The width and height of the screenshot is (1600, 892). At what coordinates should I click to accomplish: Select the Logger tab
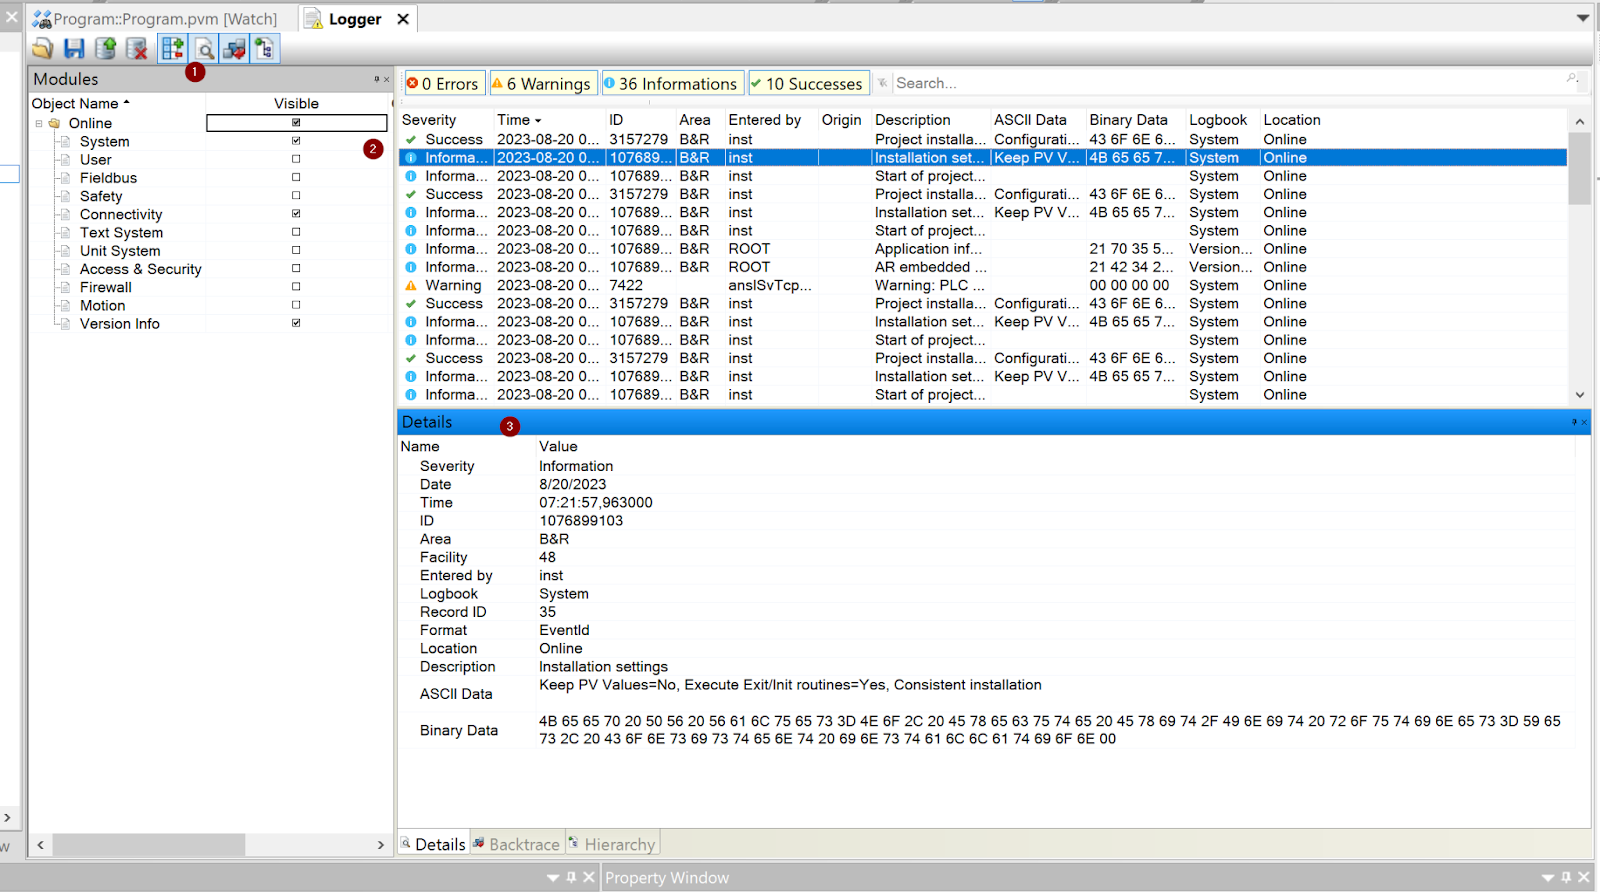tap(356, 19)
